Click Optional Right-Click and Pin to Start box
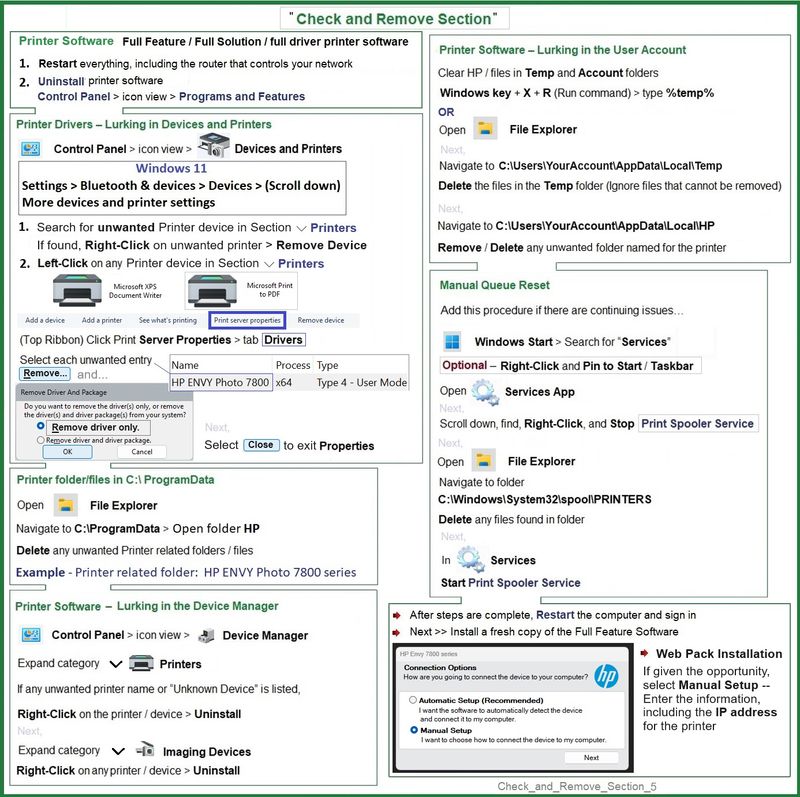 point(570,366)
